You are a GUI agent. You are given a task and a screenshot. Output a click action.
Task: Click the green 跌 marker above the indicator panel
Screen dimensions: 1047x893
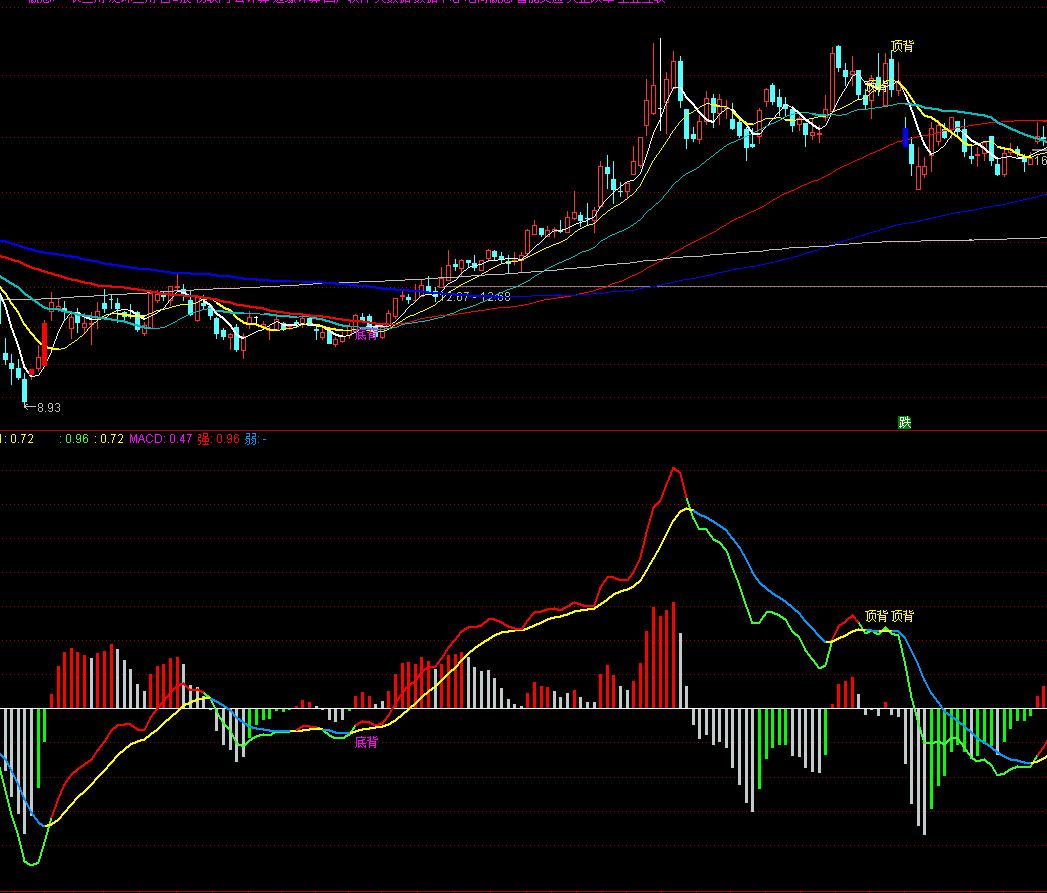pyautogui.click(x=905, y=422)
